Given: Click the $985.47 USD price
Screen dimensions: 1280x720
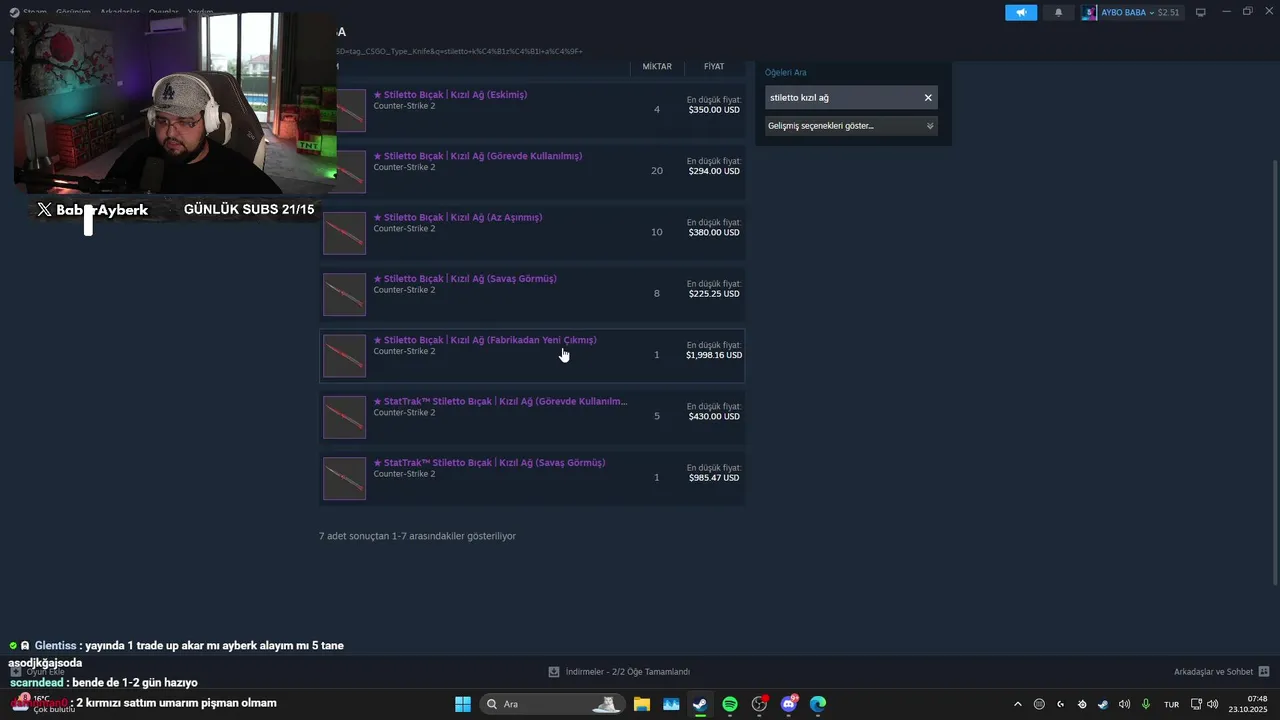Looking at the screenshot, I should click(714, 478).
